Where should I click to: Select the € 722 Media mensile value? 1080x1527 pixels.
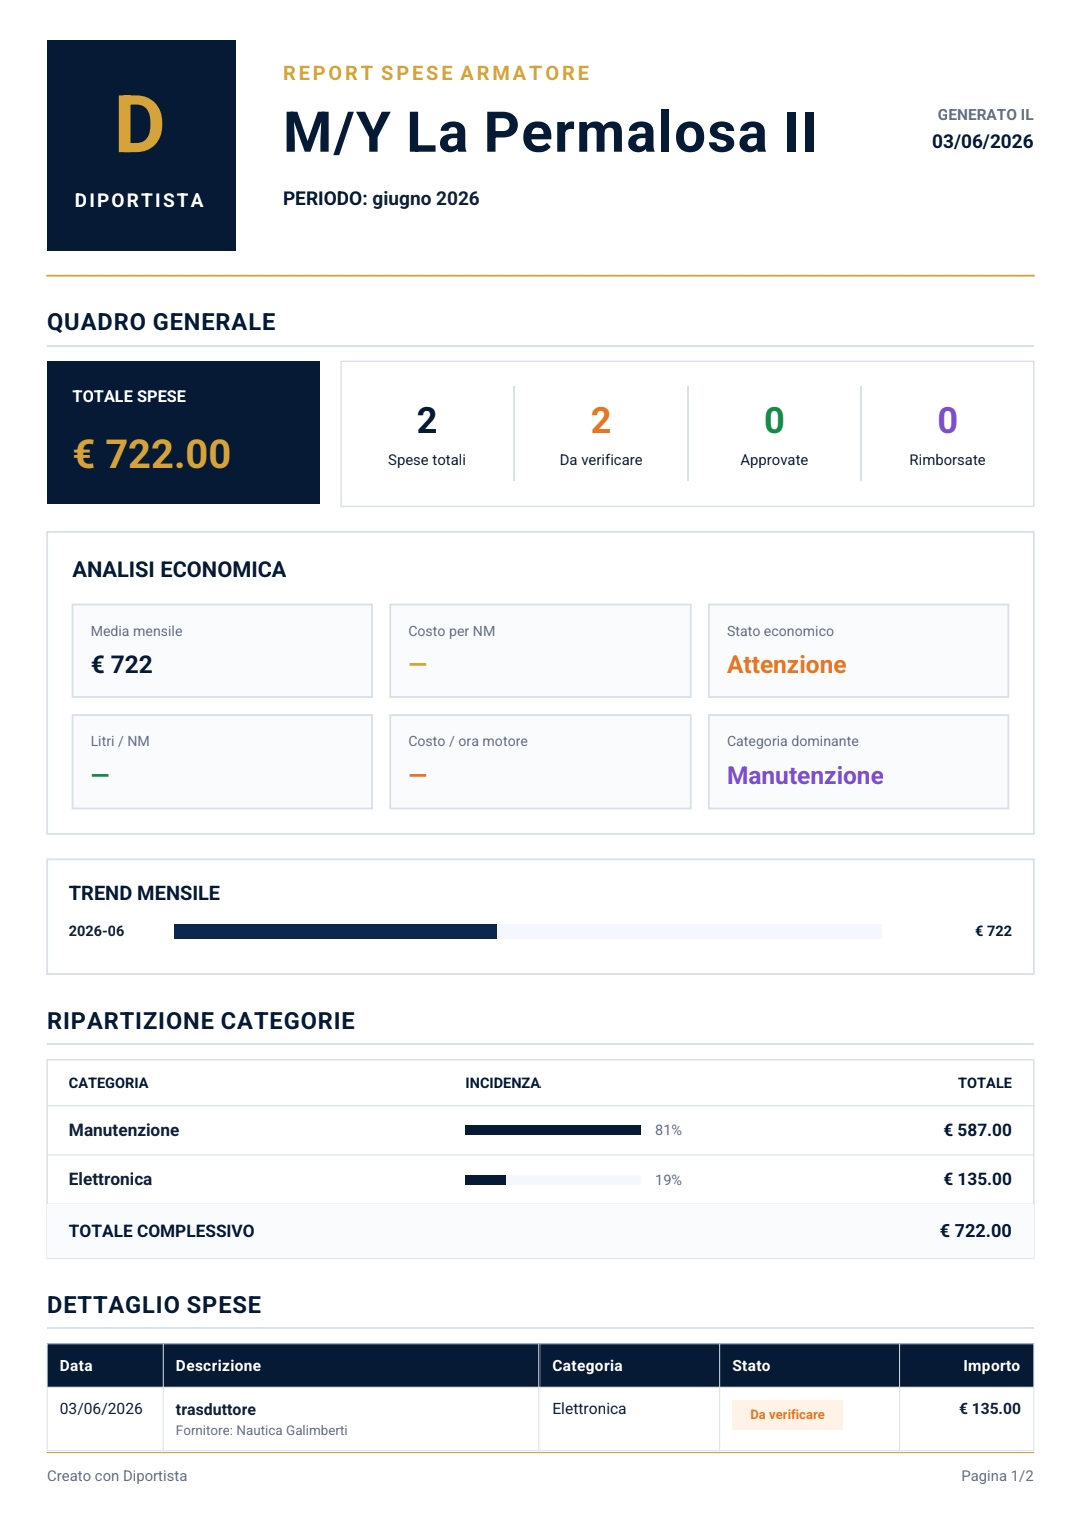coord(122,665)
